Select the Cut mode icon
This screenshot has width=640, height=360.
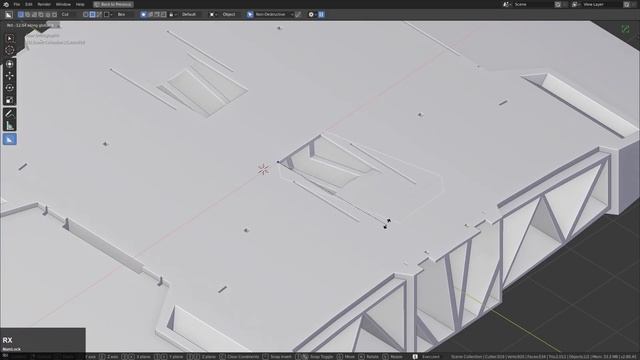point(21,15)
